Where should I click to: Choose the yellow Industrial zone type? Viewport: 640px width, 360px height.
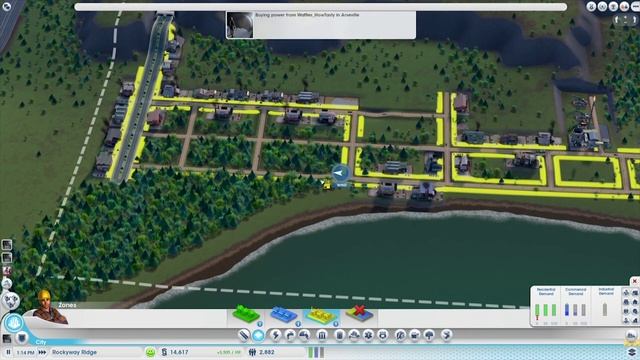[x=321, y=315]
